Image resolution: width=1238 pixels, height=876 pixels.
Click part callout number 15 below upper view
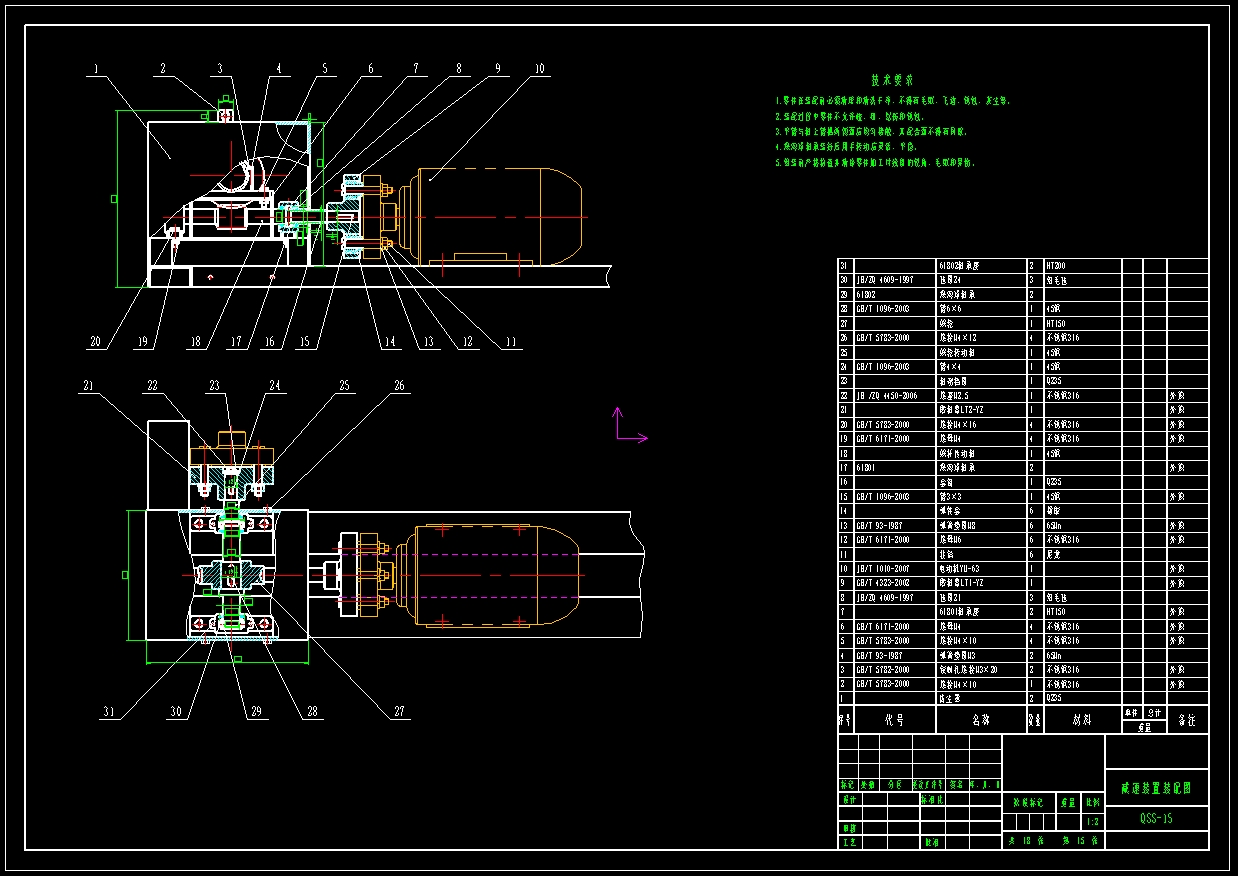[303, 342]
